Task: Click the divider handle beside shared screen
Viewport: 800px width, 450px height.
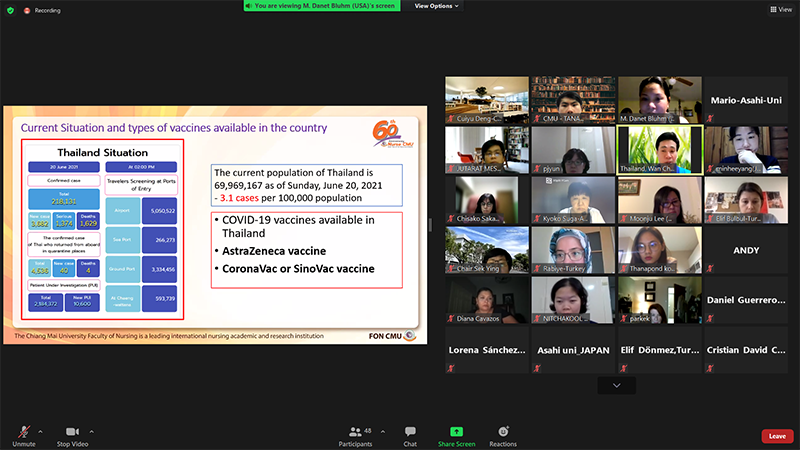Action: pos(431,225)
